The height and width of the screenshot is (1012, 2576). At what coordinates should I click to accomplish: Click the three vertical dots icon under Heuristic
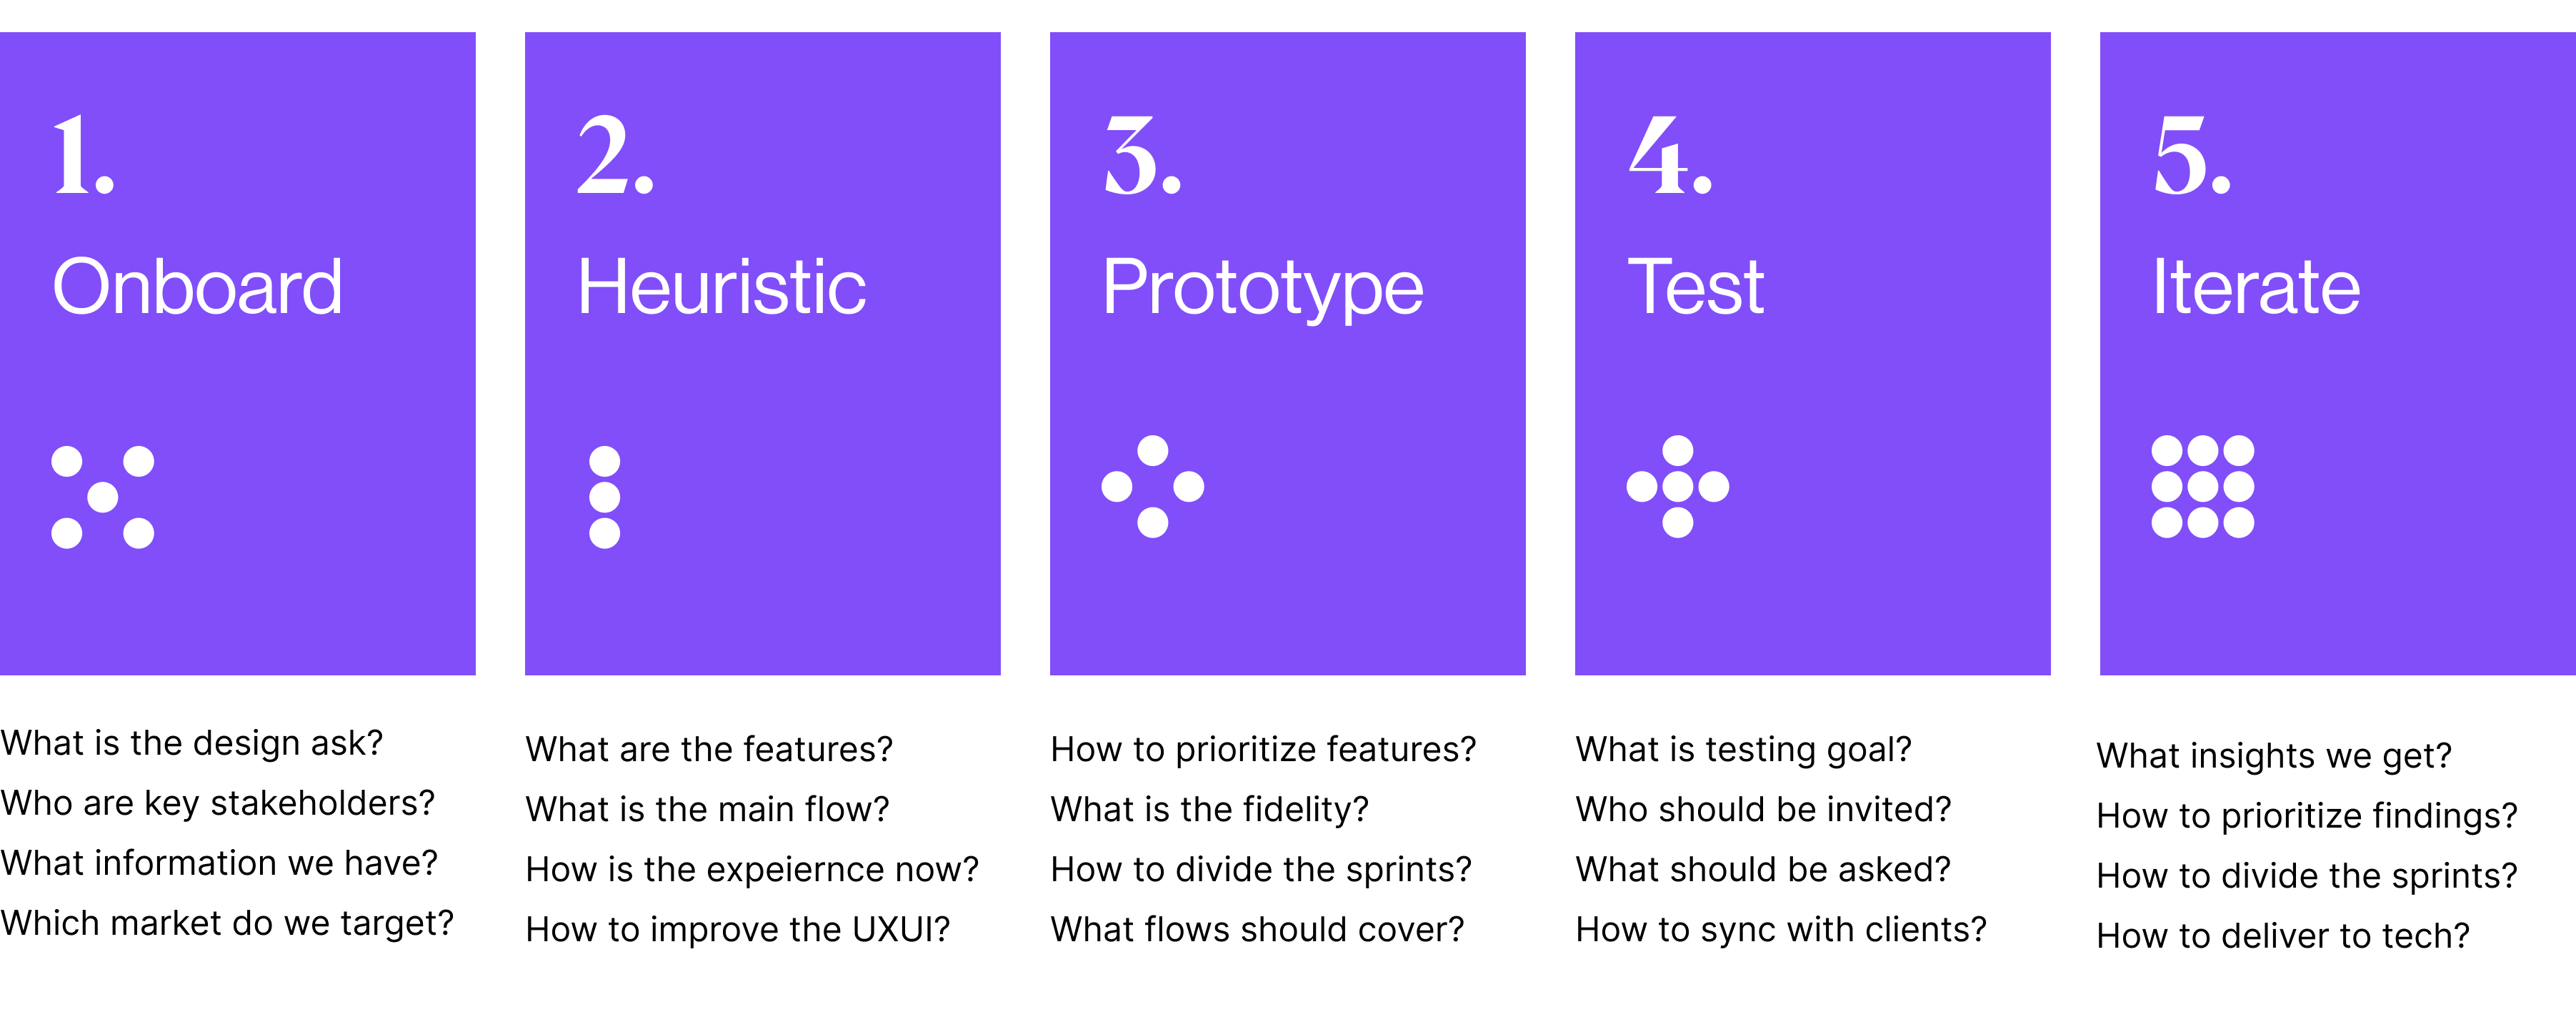tap(604, 497)
